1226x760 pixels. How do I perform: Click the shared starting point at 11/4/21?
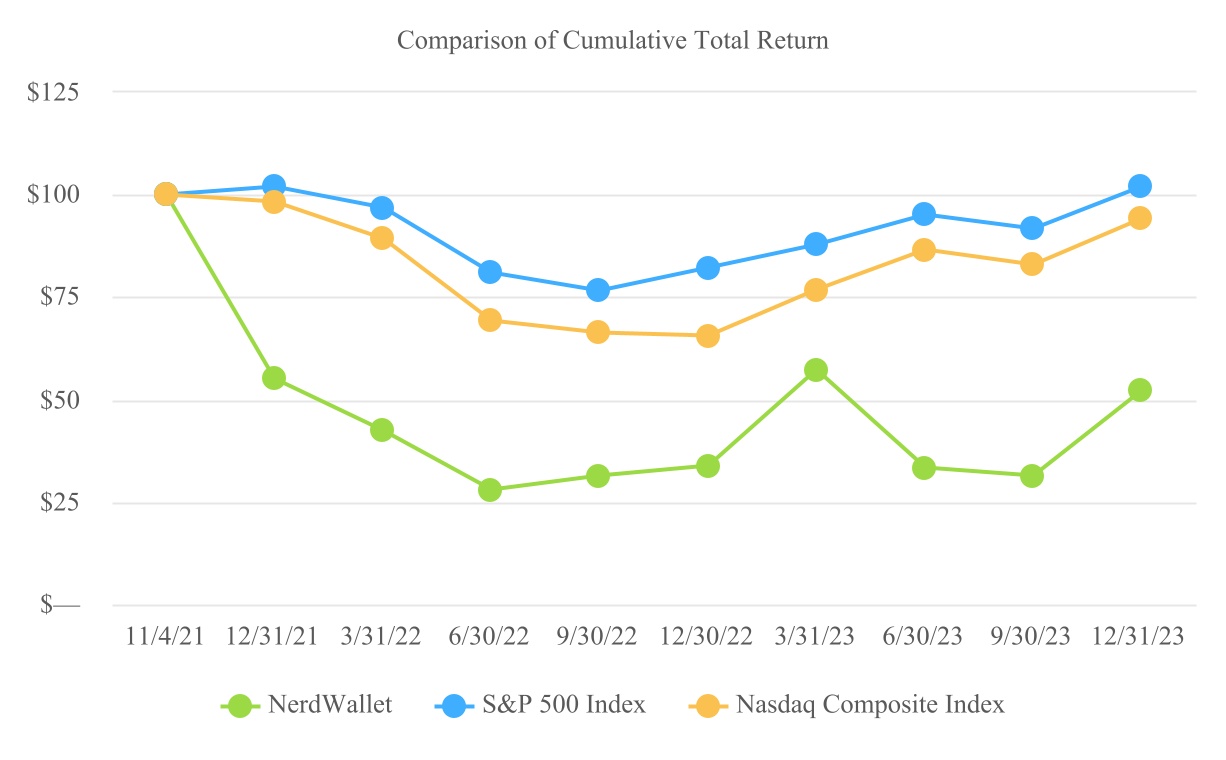166,194
